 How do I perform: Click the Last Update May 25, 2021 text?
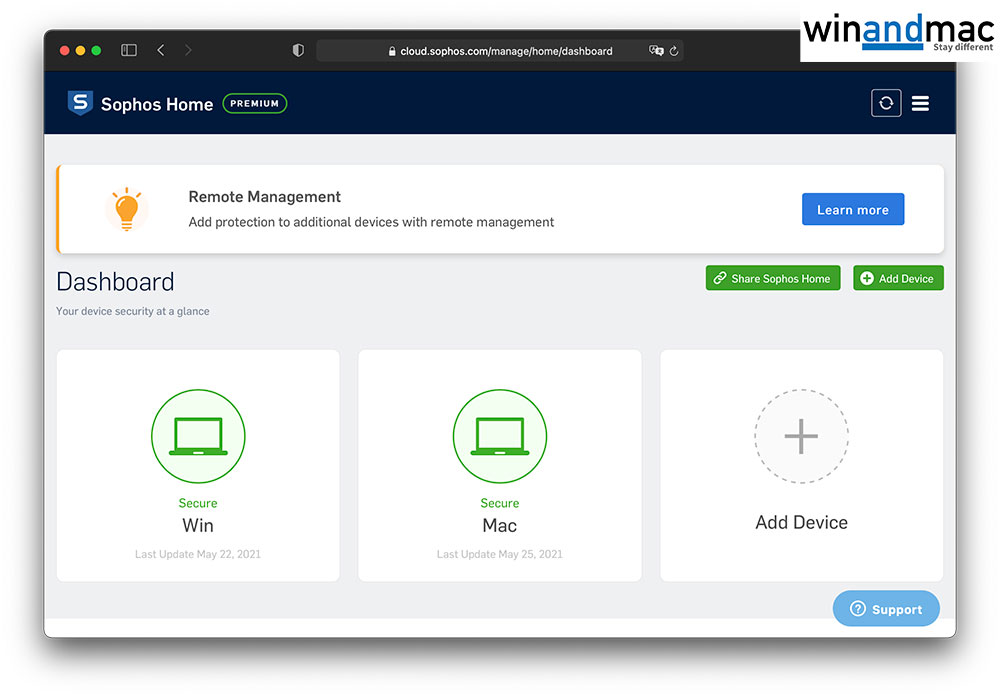500,554
